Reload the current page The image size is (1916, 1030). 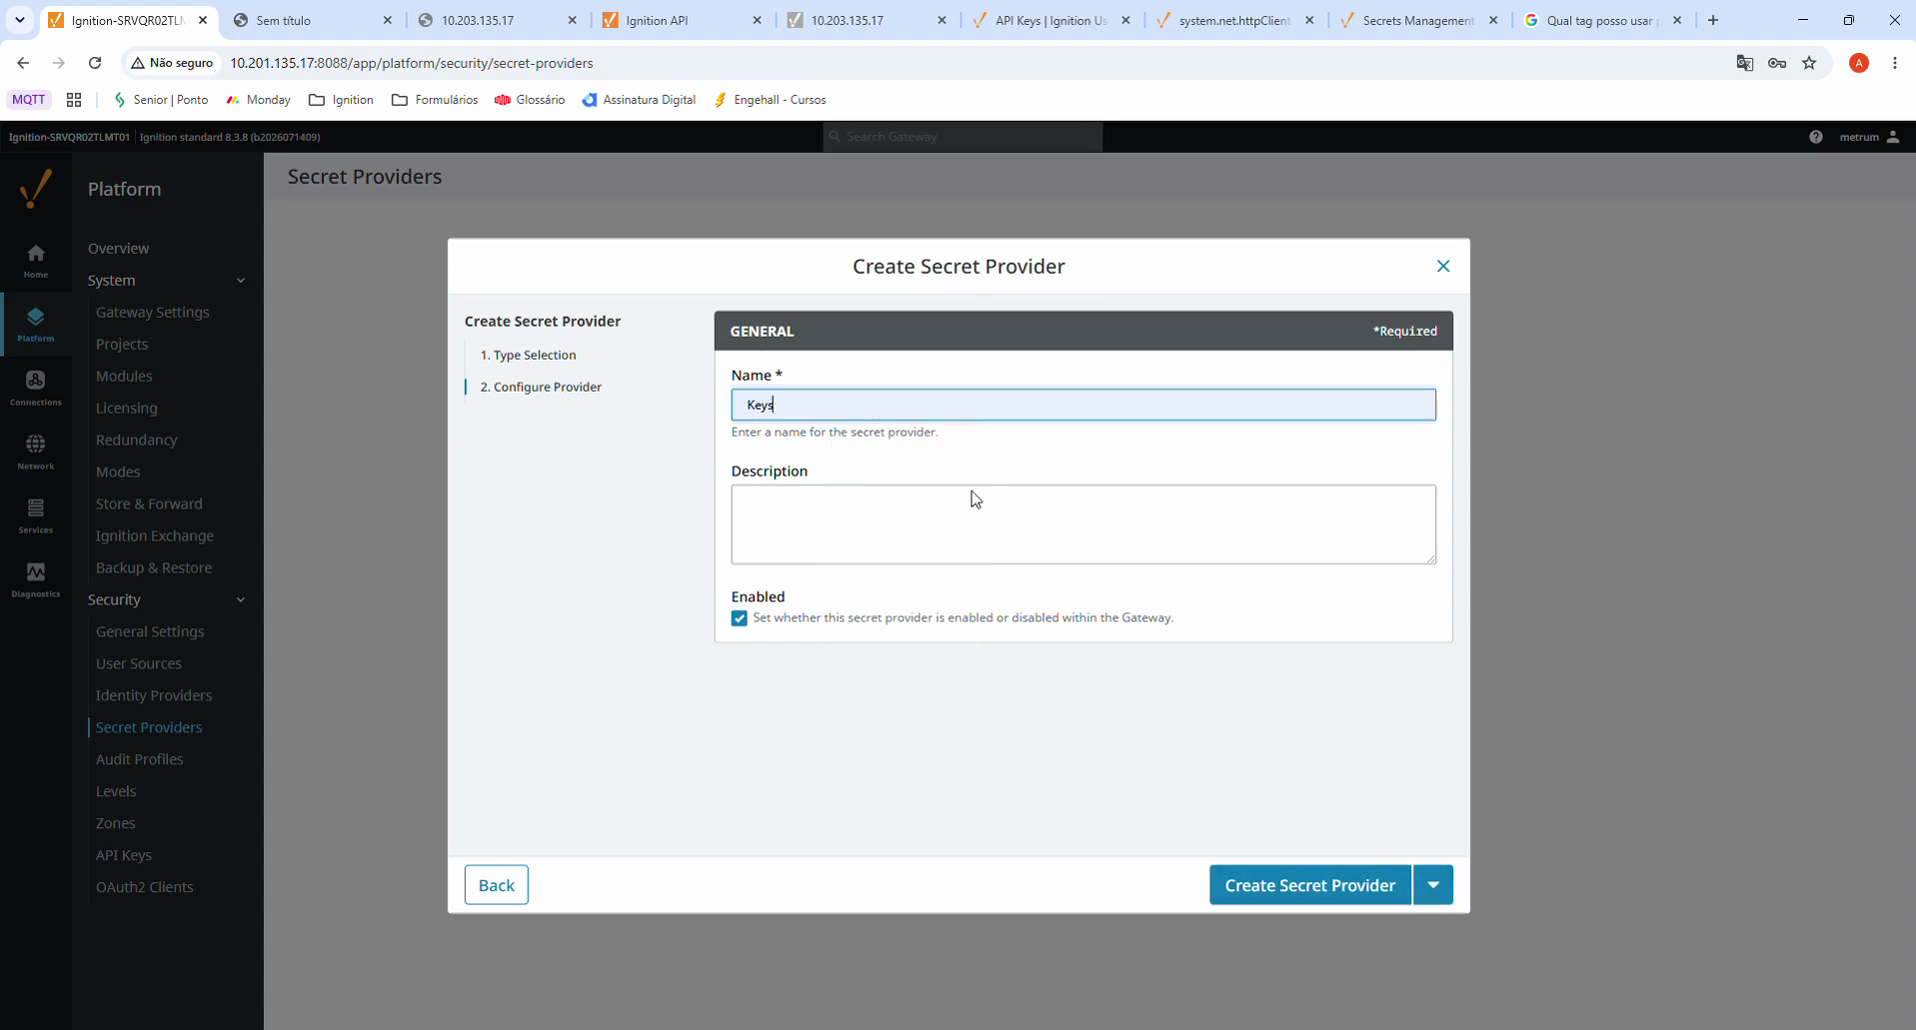pos(95,63)
